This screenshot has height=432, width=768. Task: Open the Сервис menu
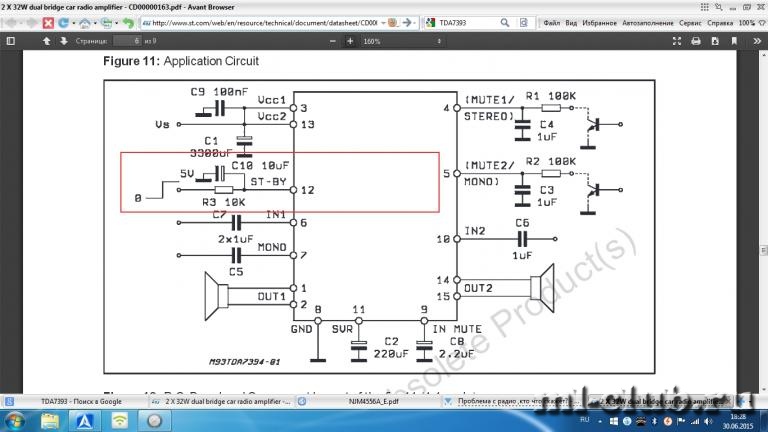coord(690,23)
